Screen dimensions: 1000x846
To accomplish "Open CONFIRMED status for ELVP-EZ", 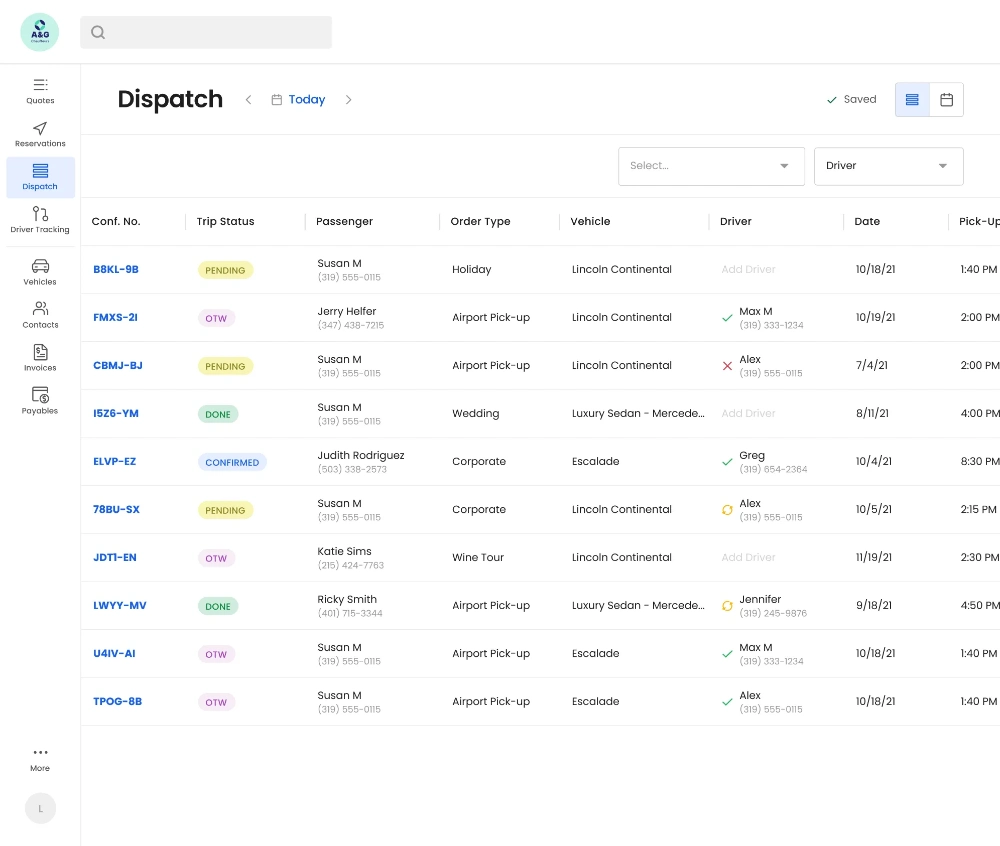I will click(x=232, y=462).
